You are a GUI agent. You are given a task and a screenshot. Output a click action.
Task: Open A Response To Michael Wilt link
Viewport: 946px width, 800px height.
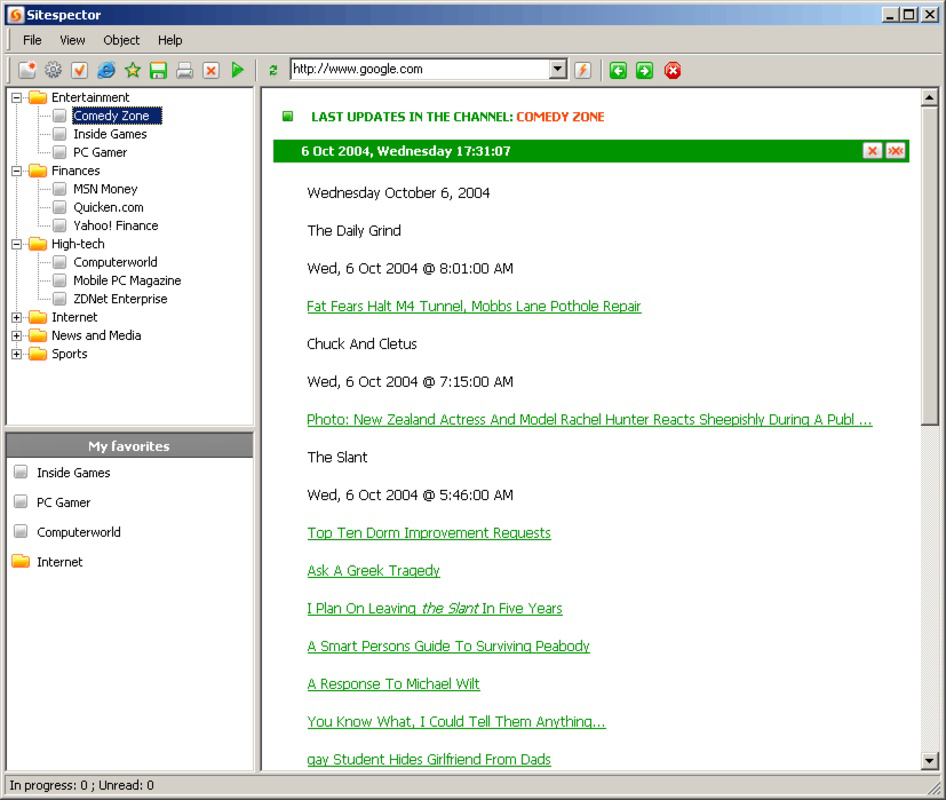(x=393, y=684)
